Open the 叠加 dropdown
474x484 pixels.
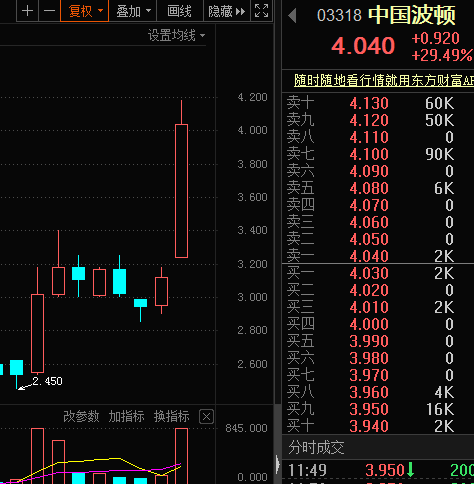[x=133, y=11]
